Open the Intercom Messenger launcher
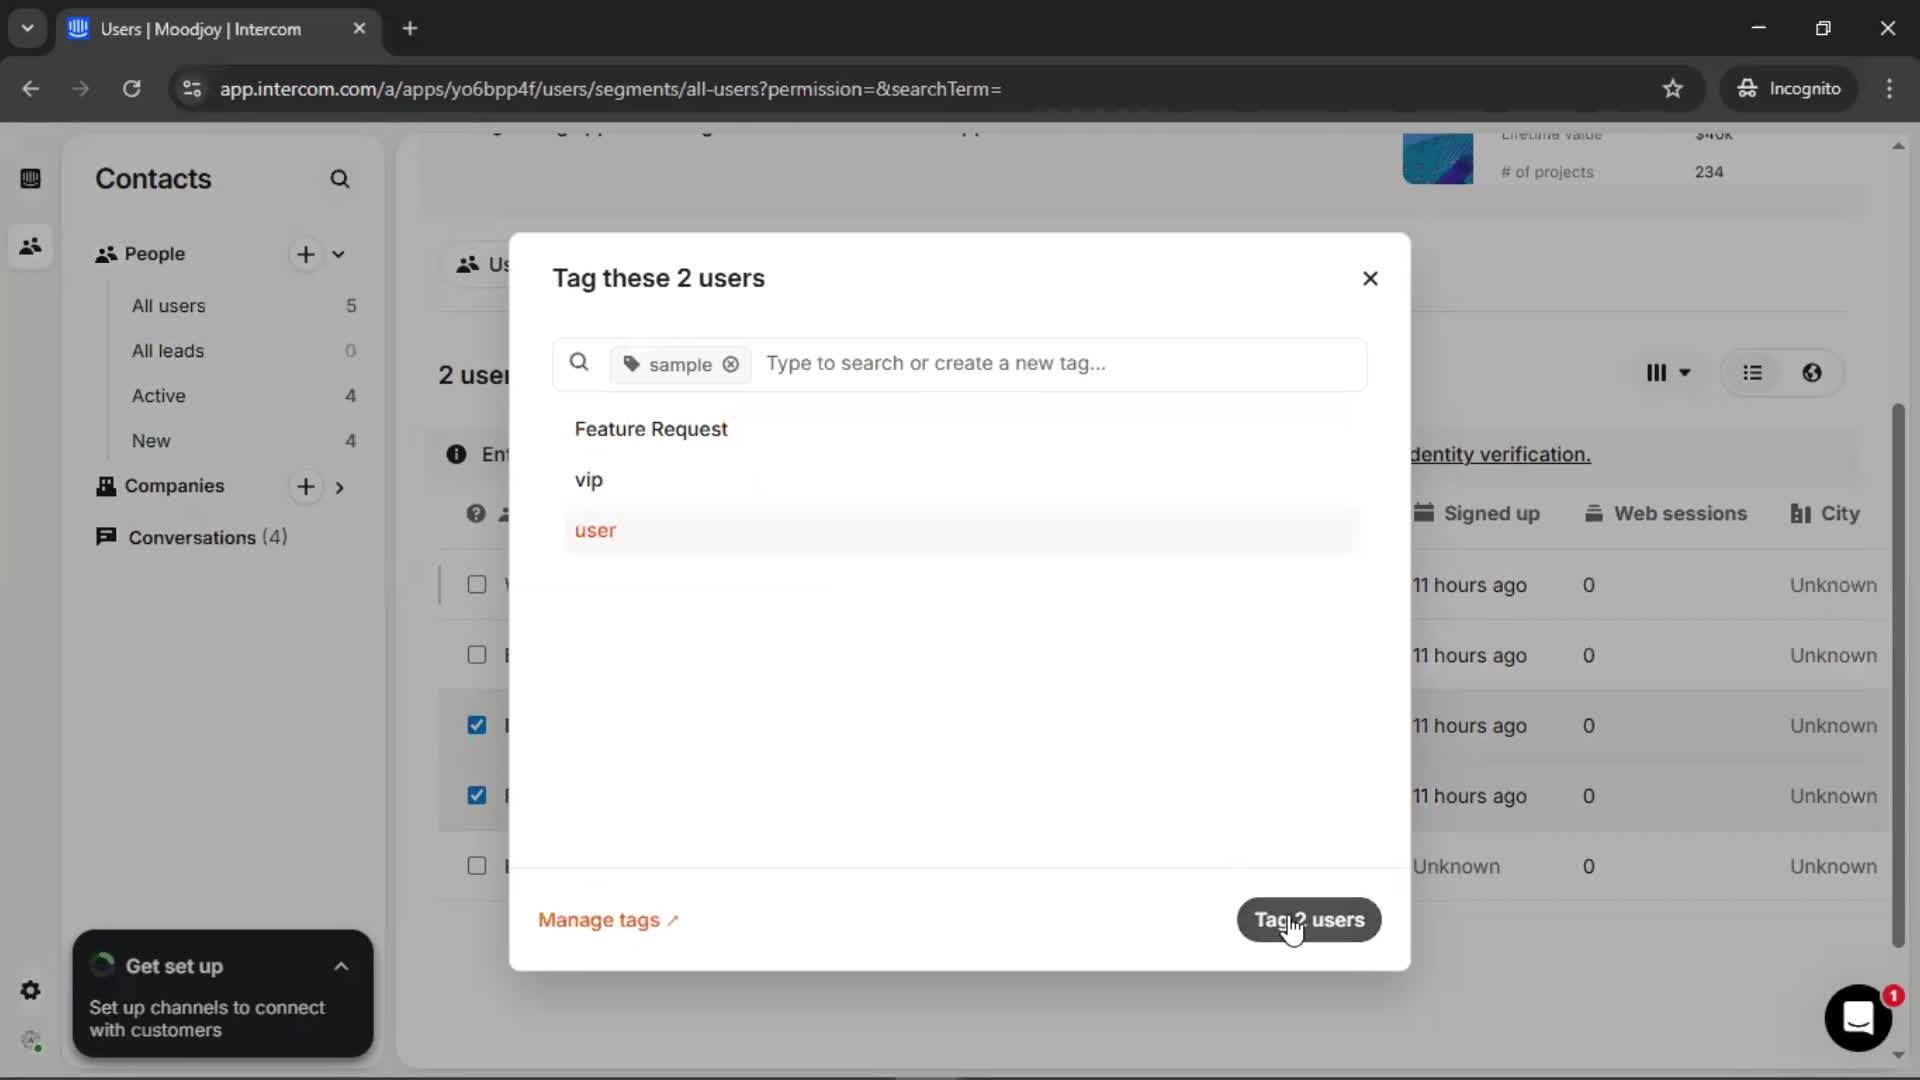This screenshot has height=1080, width=1920. [1858, 1018]
